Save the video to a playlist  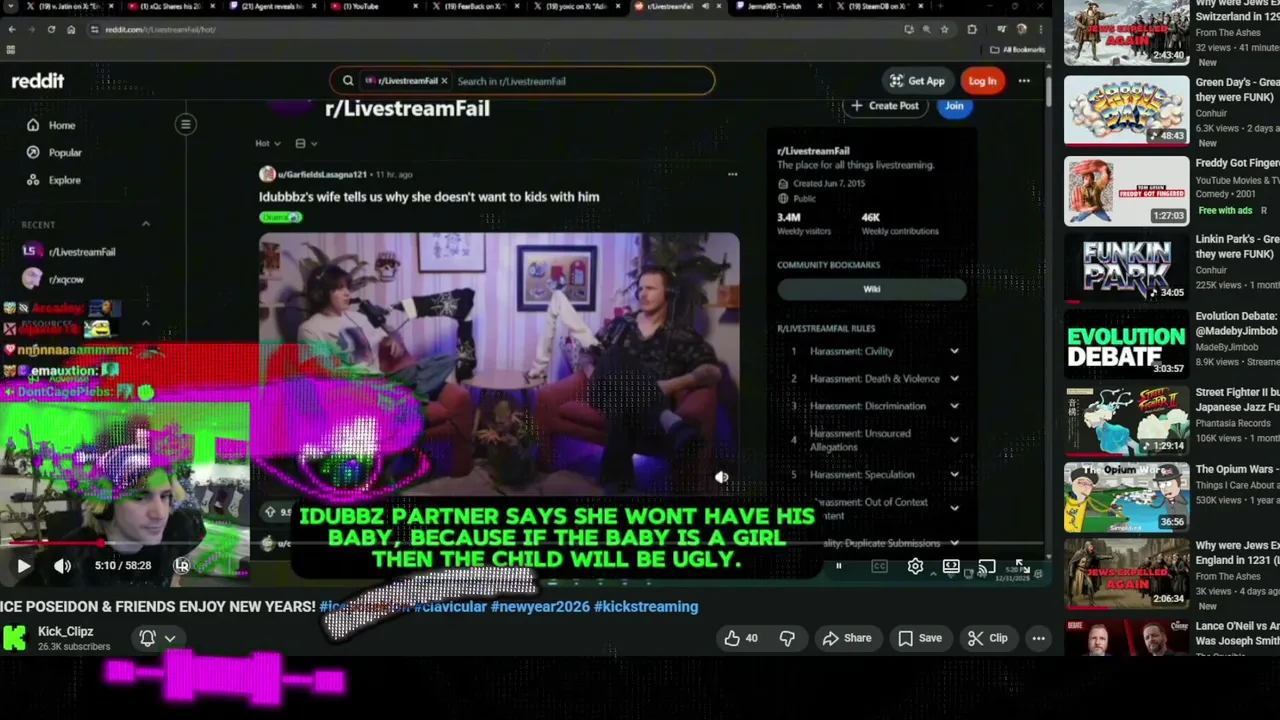tap(919, 638)
